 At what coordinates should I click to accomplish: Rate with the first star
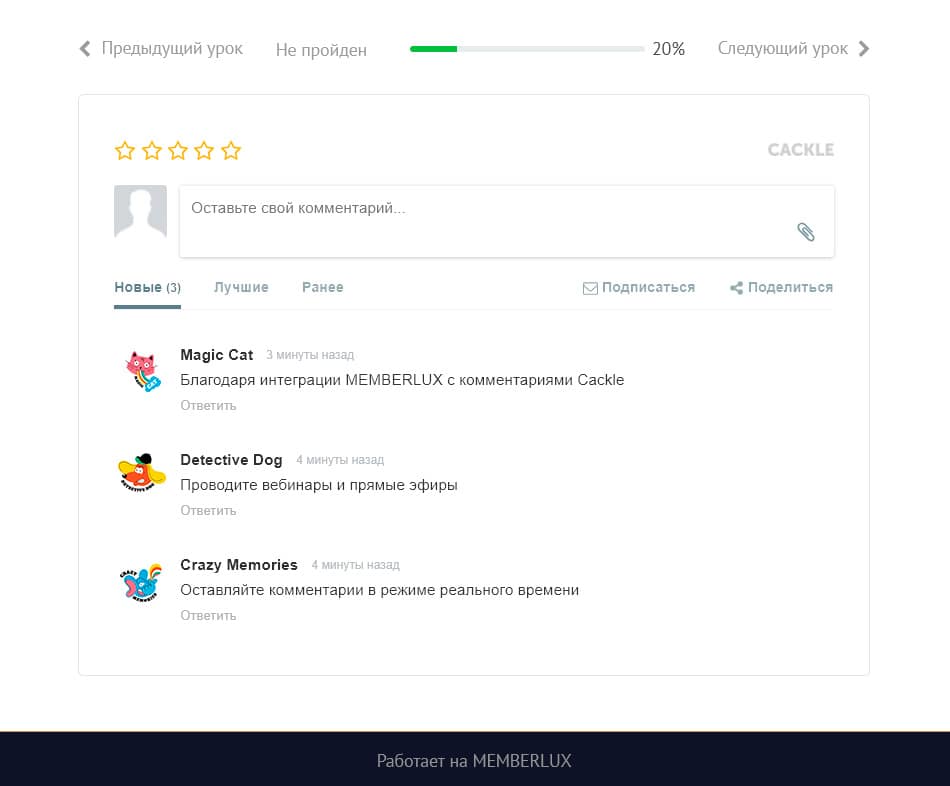click(x=125, y=150)
